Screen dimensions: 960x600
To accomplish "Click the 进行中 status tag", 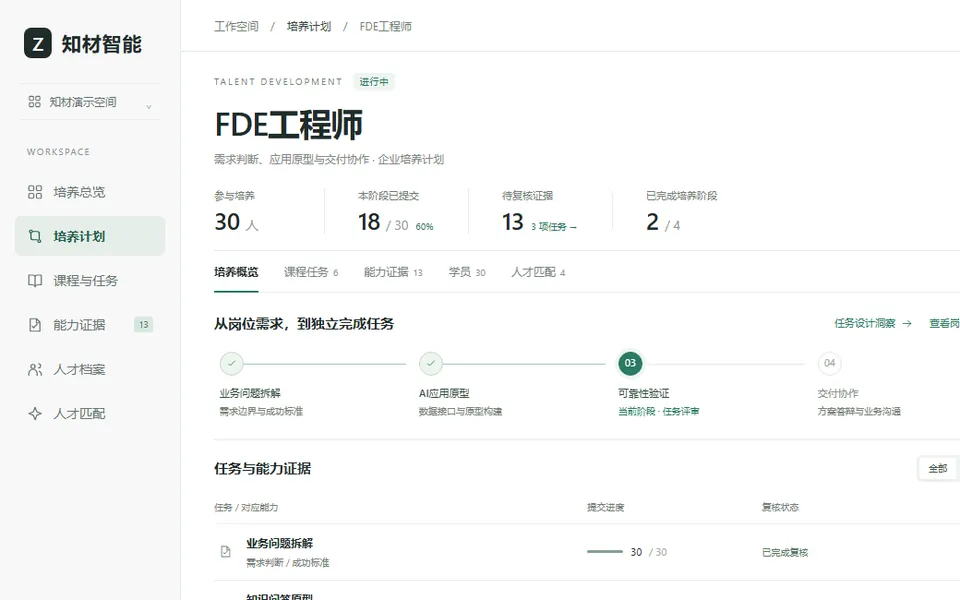I will (373, 81).
